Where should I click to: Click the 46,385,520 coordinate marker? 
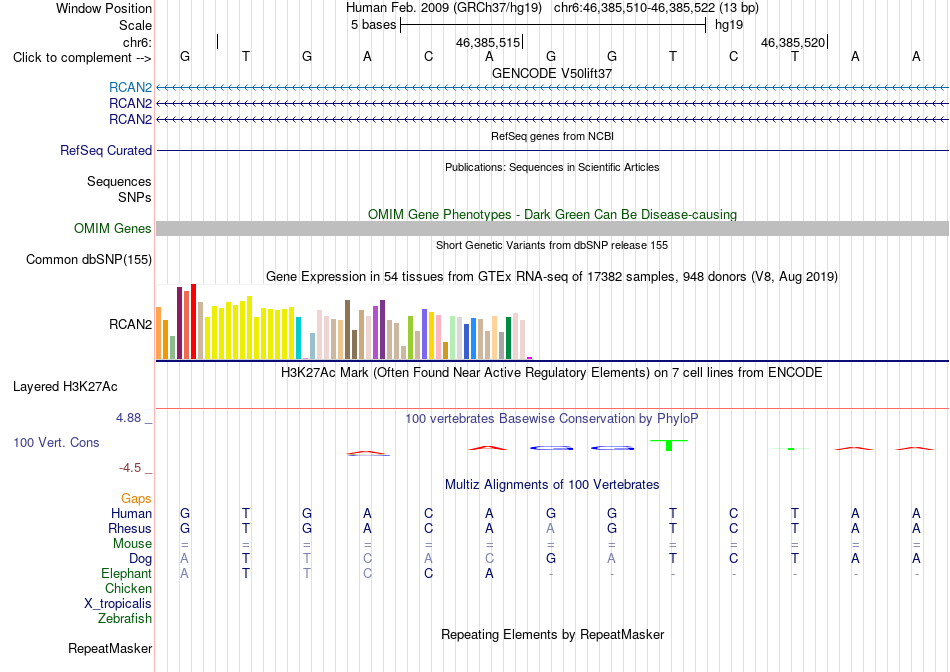coord(793,42)
